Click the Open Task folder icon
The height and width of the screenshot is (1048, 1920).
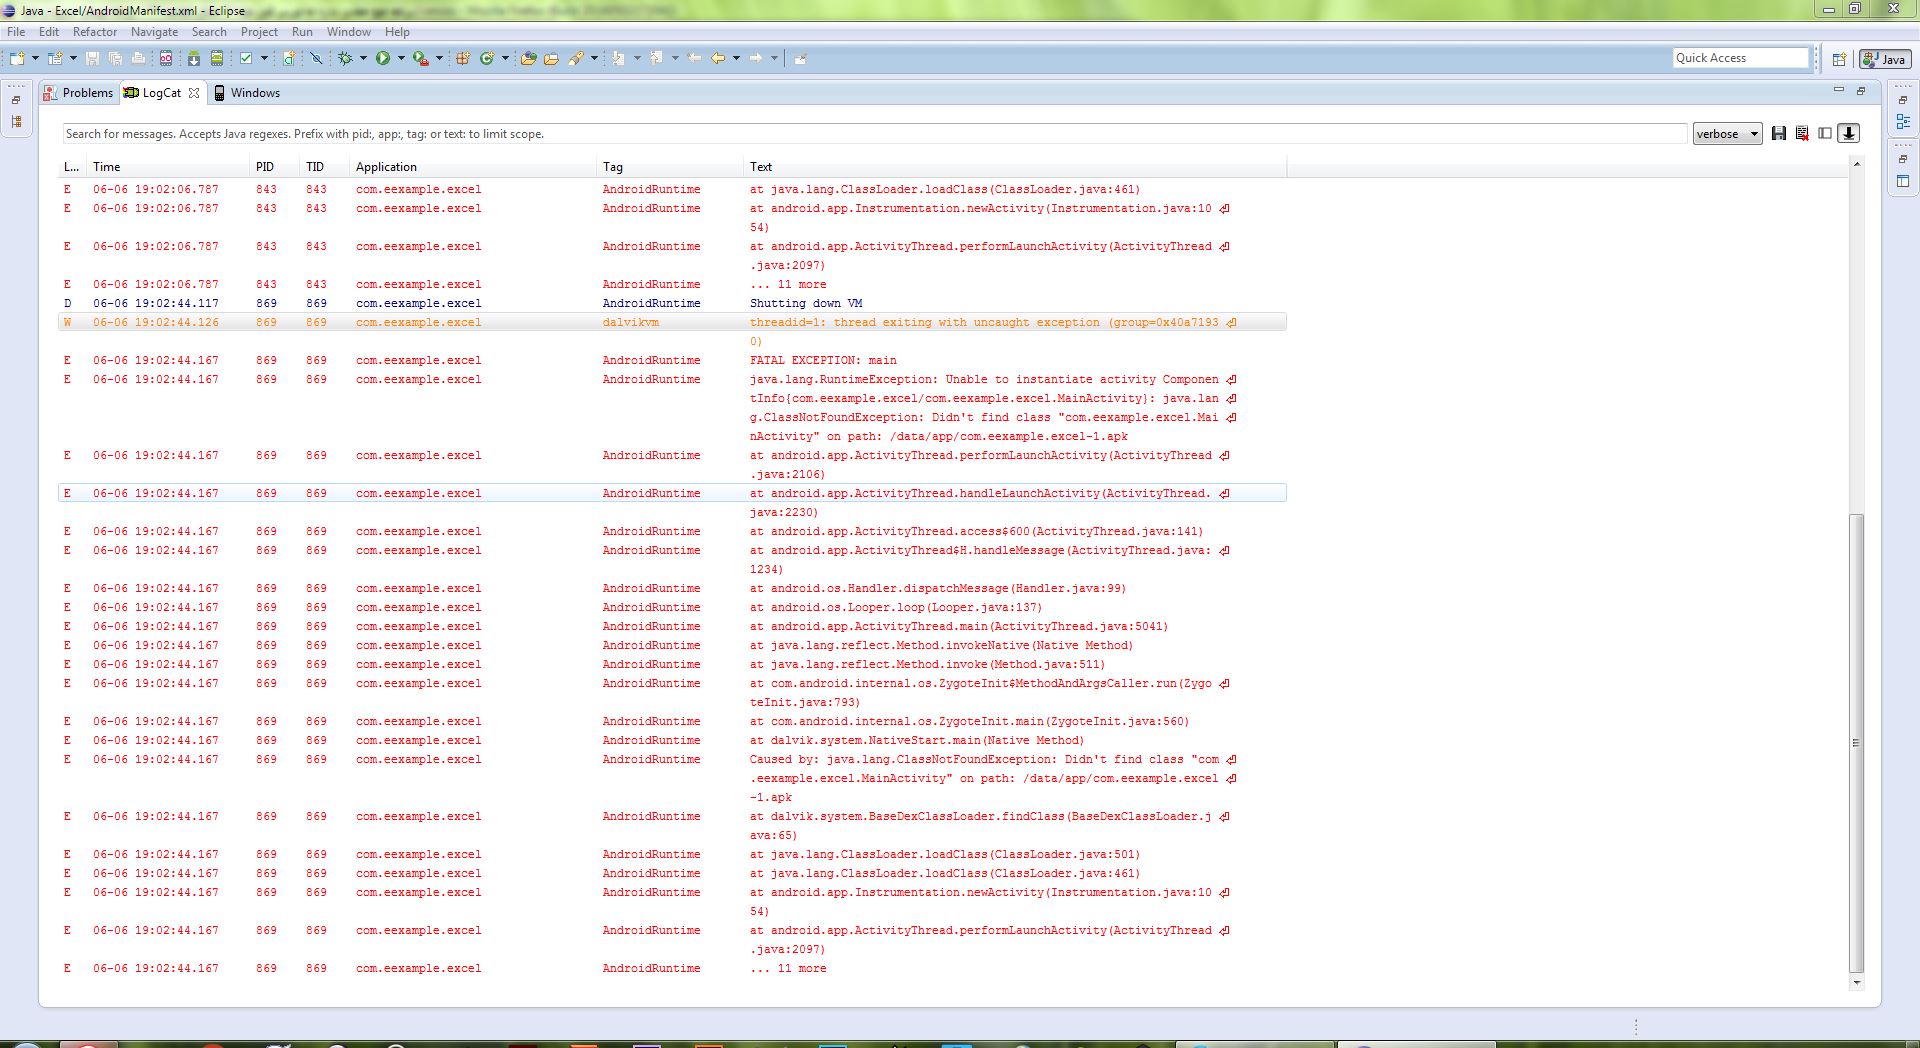point(551,58)
